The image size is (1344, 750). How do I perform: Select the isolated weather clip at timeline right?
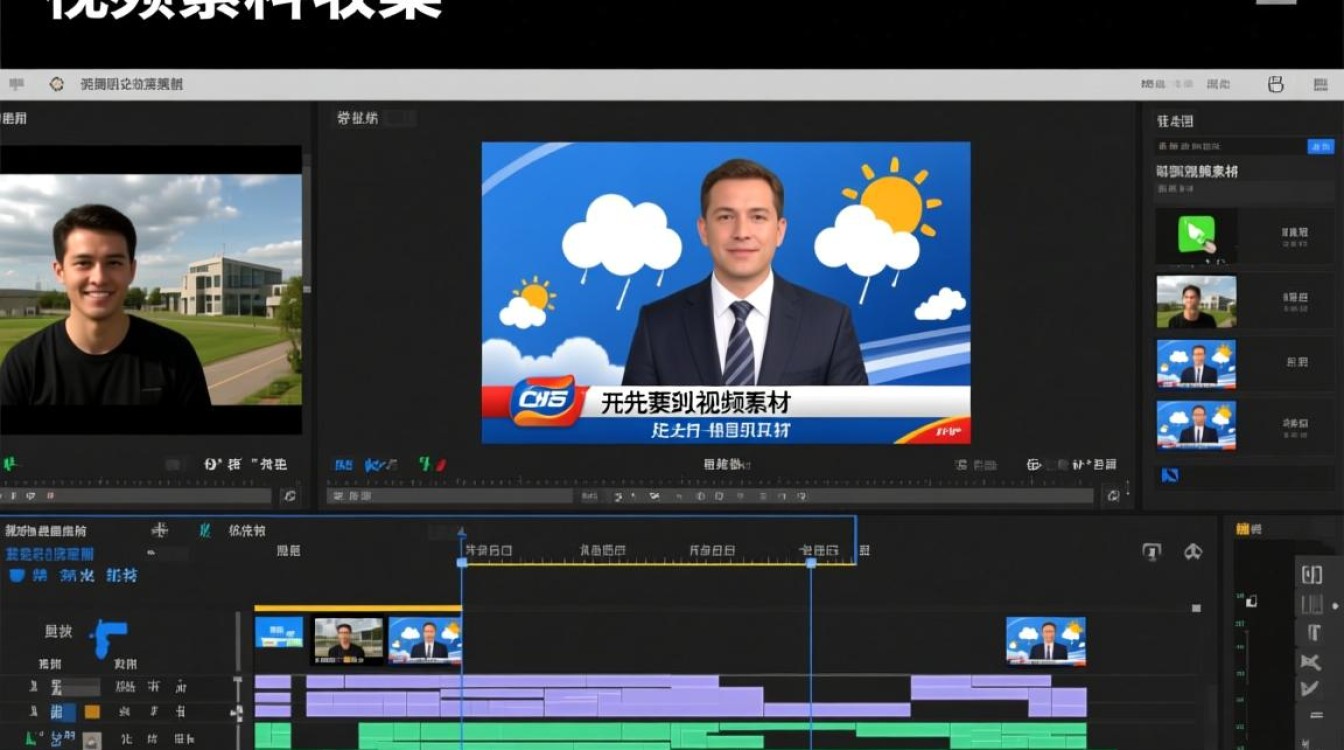pyautogui.click(x=1046, y=640)
